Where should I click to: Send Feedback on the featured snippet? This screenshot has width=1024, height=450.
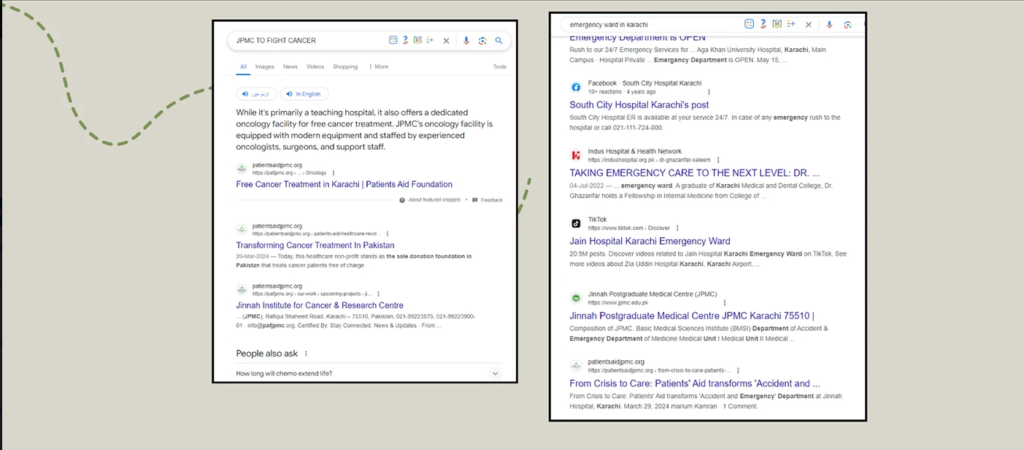click(492, 200)
